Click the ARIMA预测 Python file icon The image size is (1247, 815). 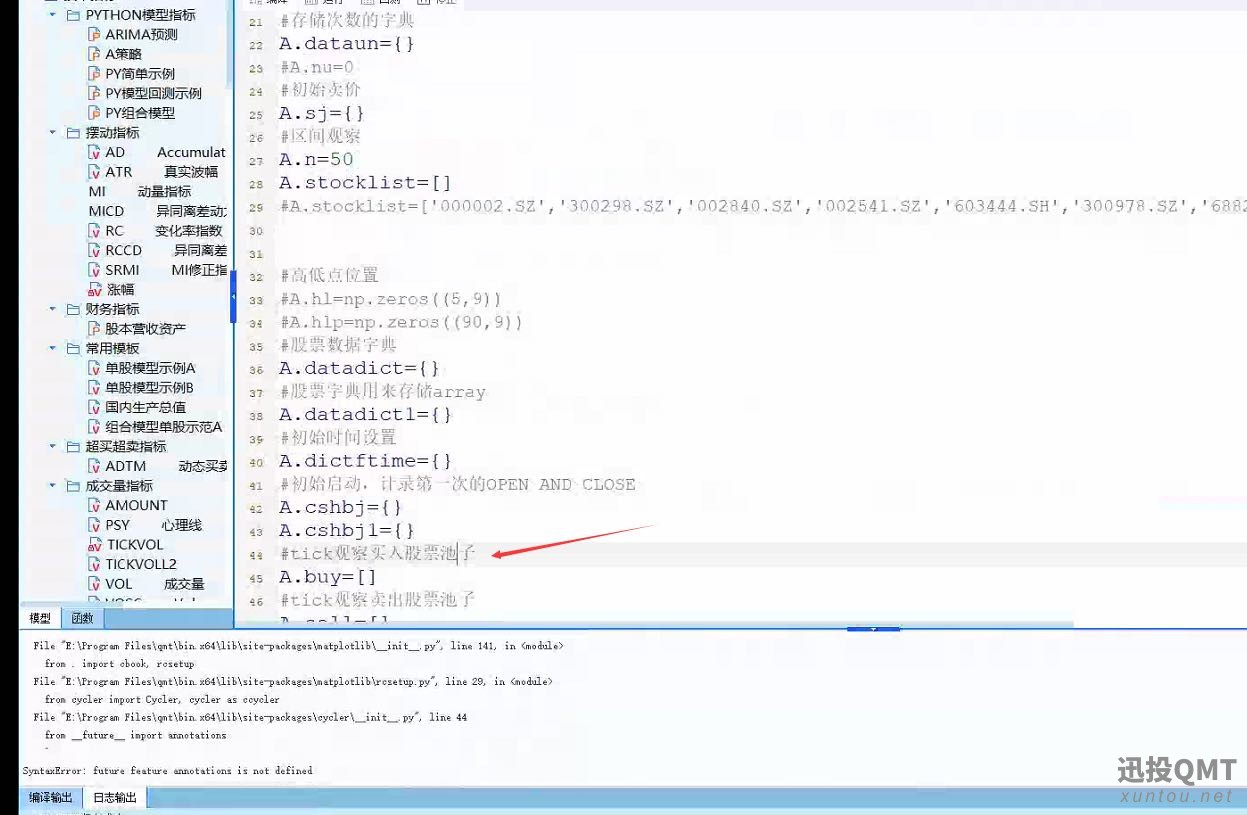click(95, 34)
